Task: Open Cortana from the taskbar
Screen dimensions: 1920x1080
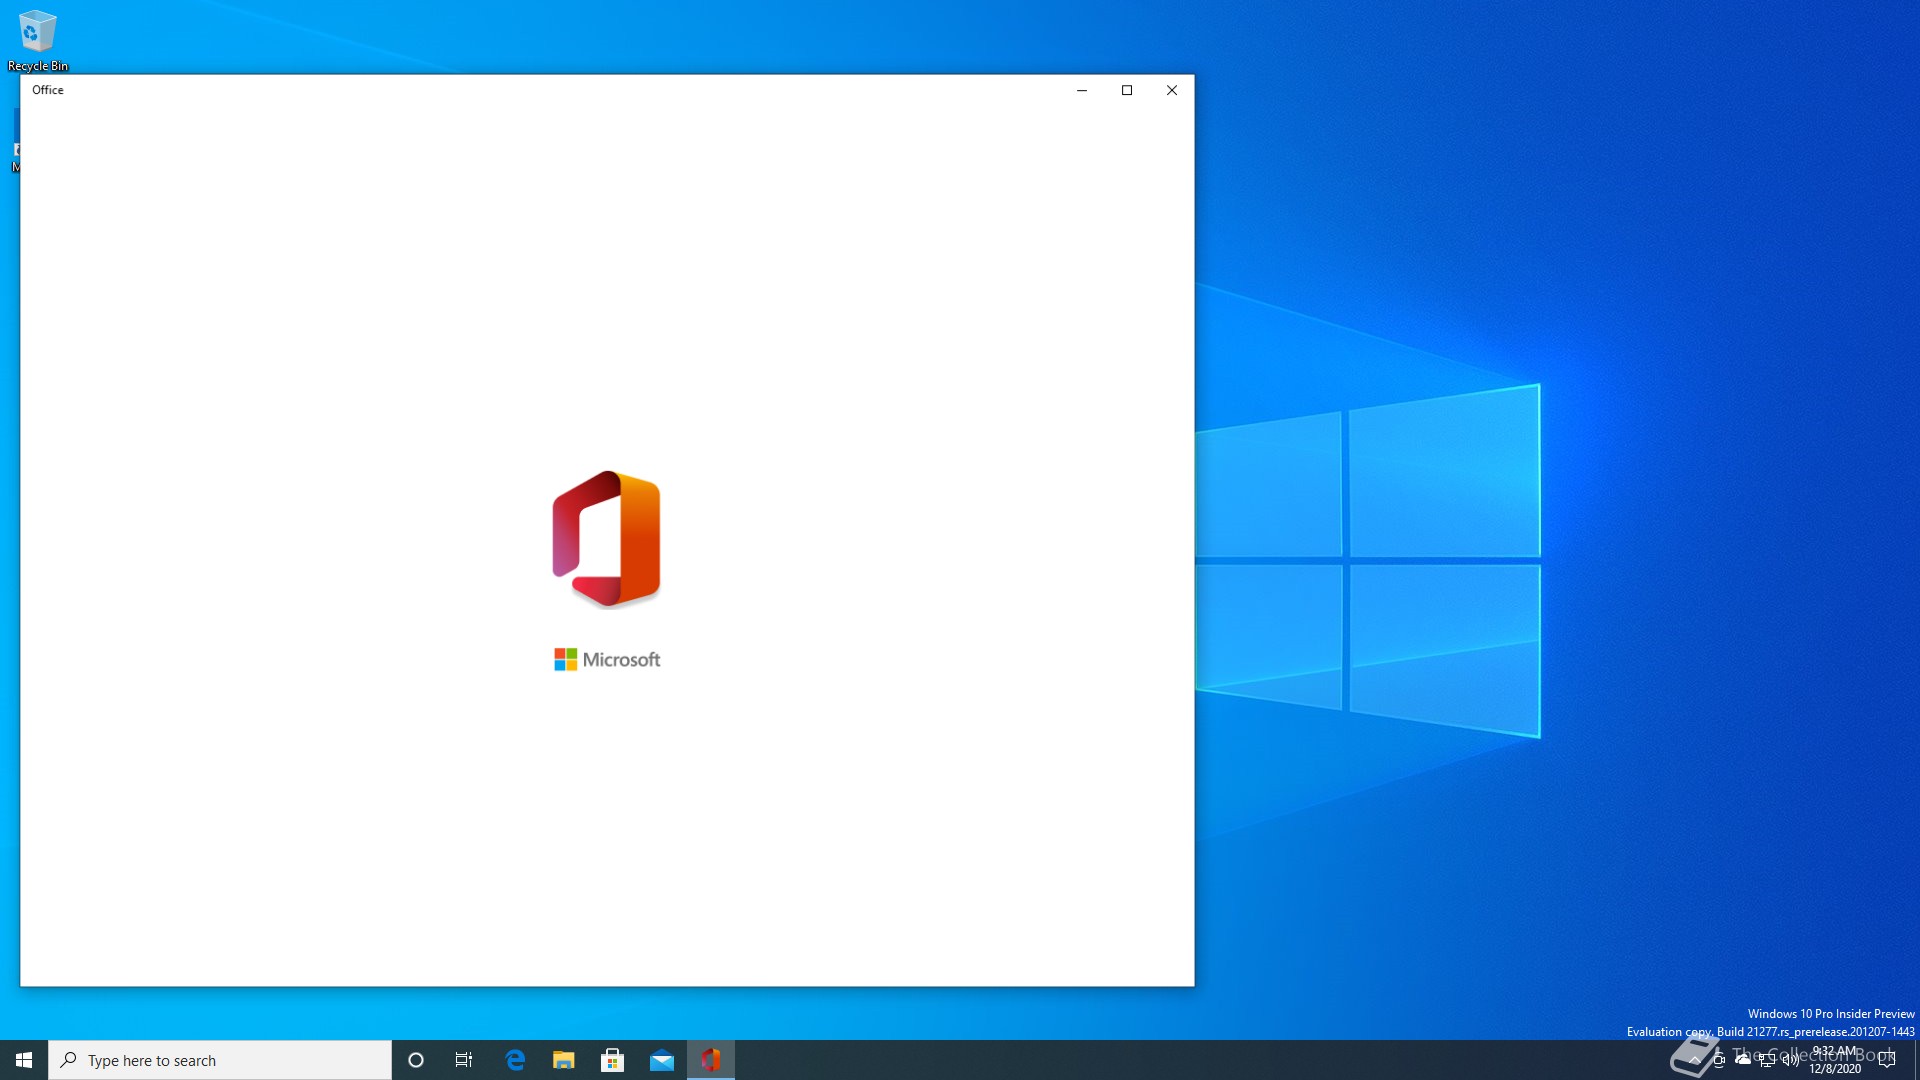Action: (x=416, y=1060)
